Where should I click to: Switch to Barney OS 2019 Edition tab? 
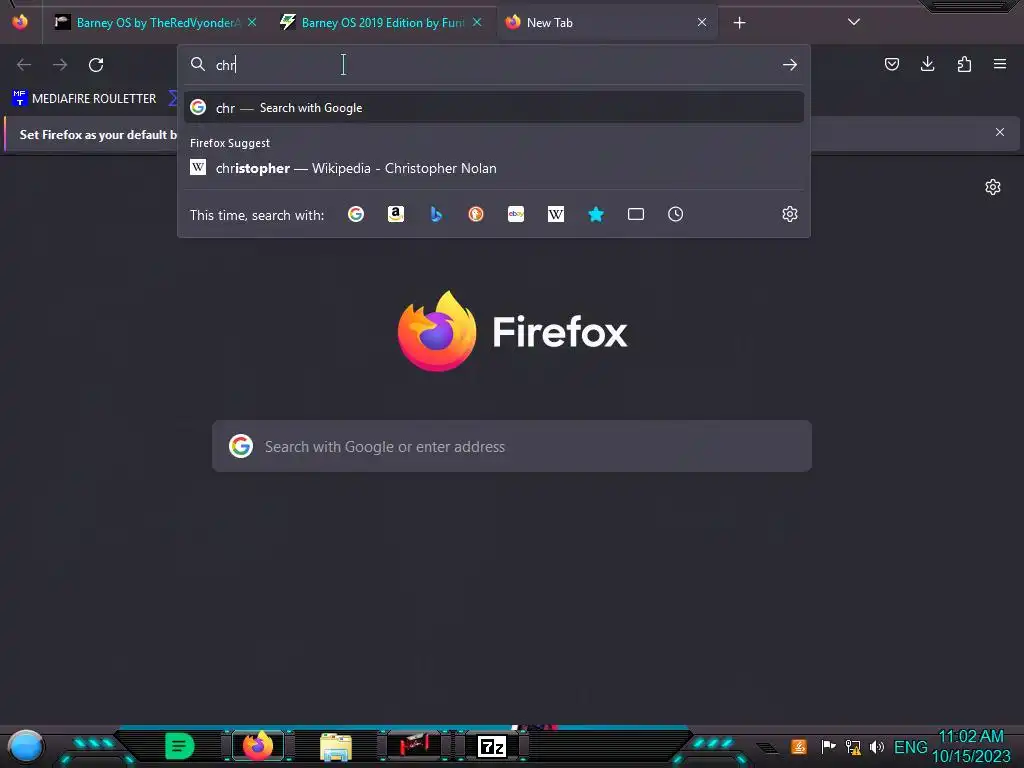(382, 23)
